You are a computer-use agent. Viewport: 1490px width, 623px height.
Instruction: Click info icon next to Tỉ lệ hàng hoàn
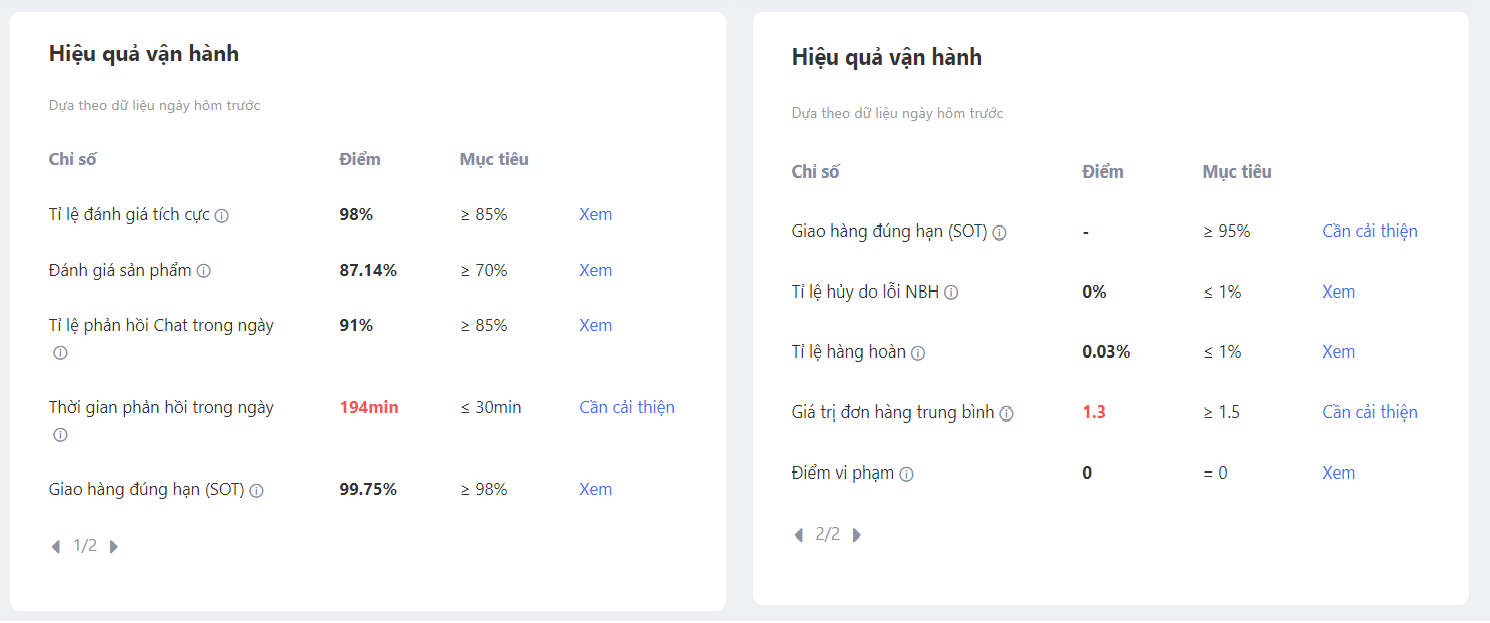pos(918,353)
